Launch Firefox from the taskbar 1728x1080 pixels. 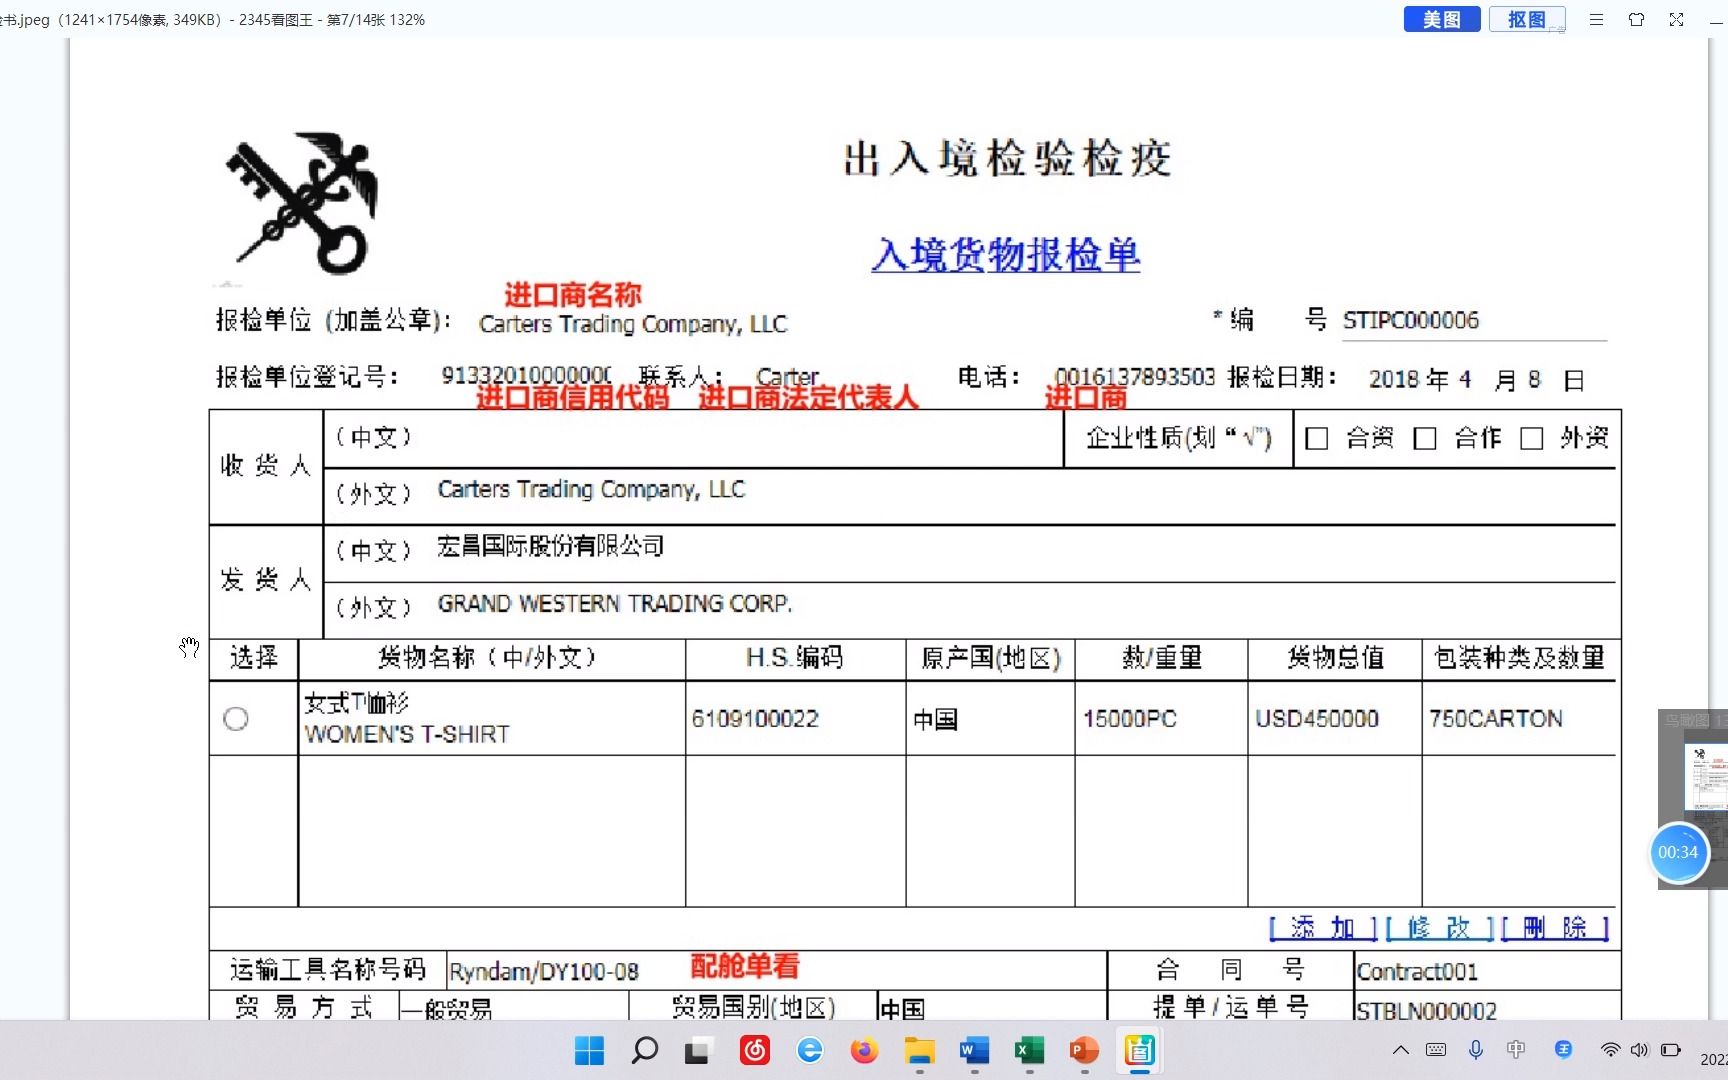pyautogui.click(x=864, y=1050)
